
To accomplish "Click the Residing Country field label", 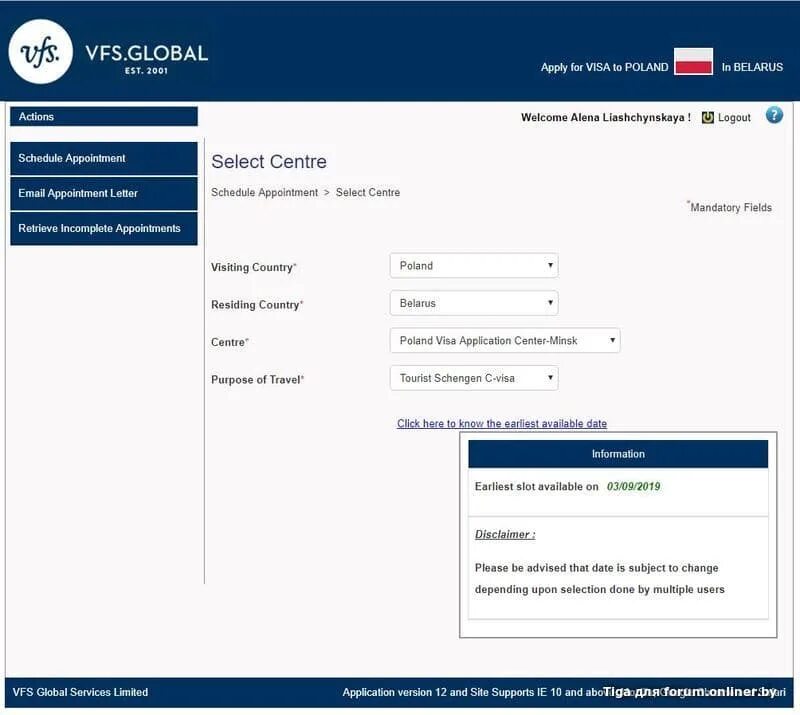I will tap(257, 305).
